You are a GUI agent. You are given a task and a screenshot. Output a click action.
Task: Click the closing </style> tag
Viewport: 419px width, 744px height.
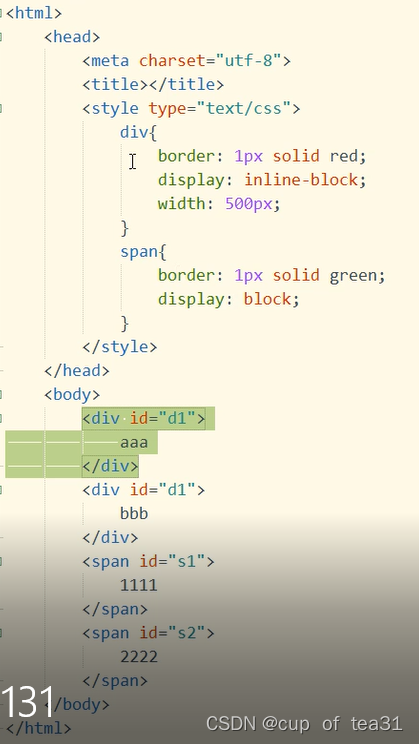click(120, 347)
